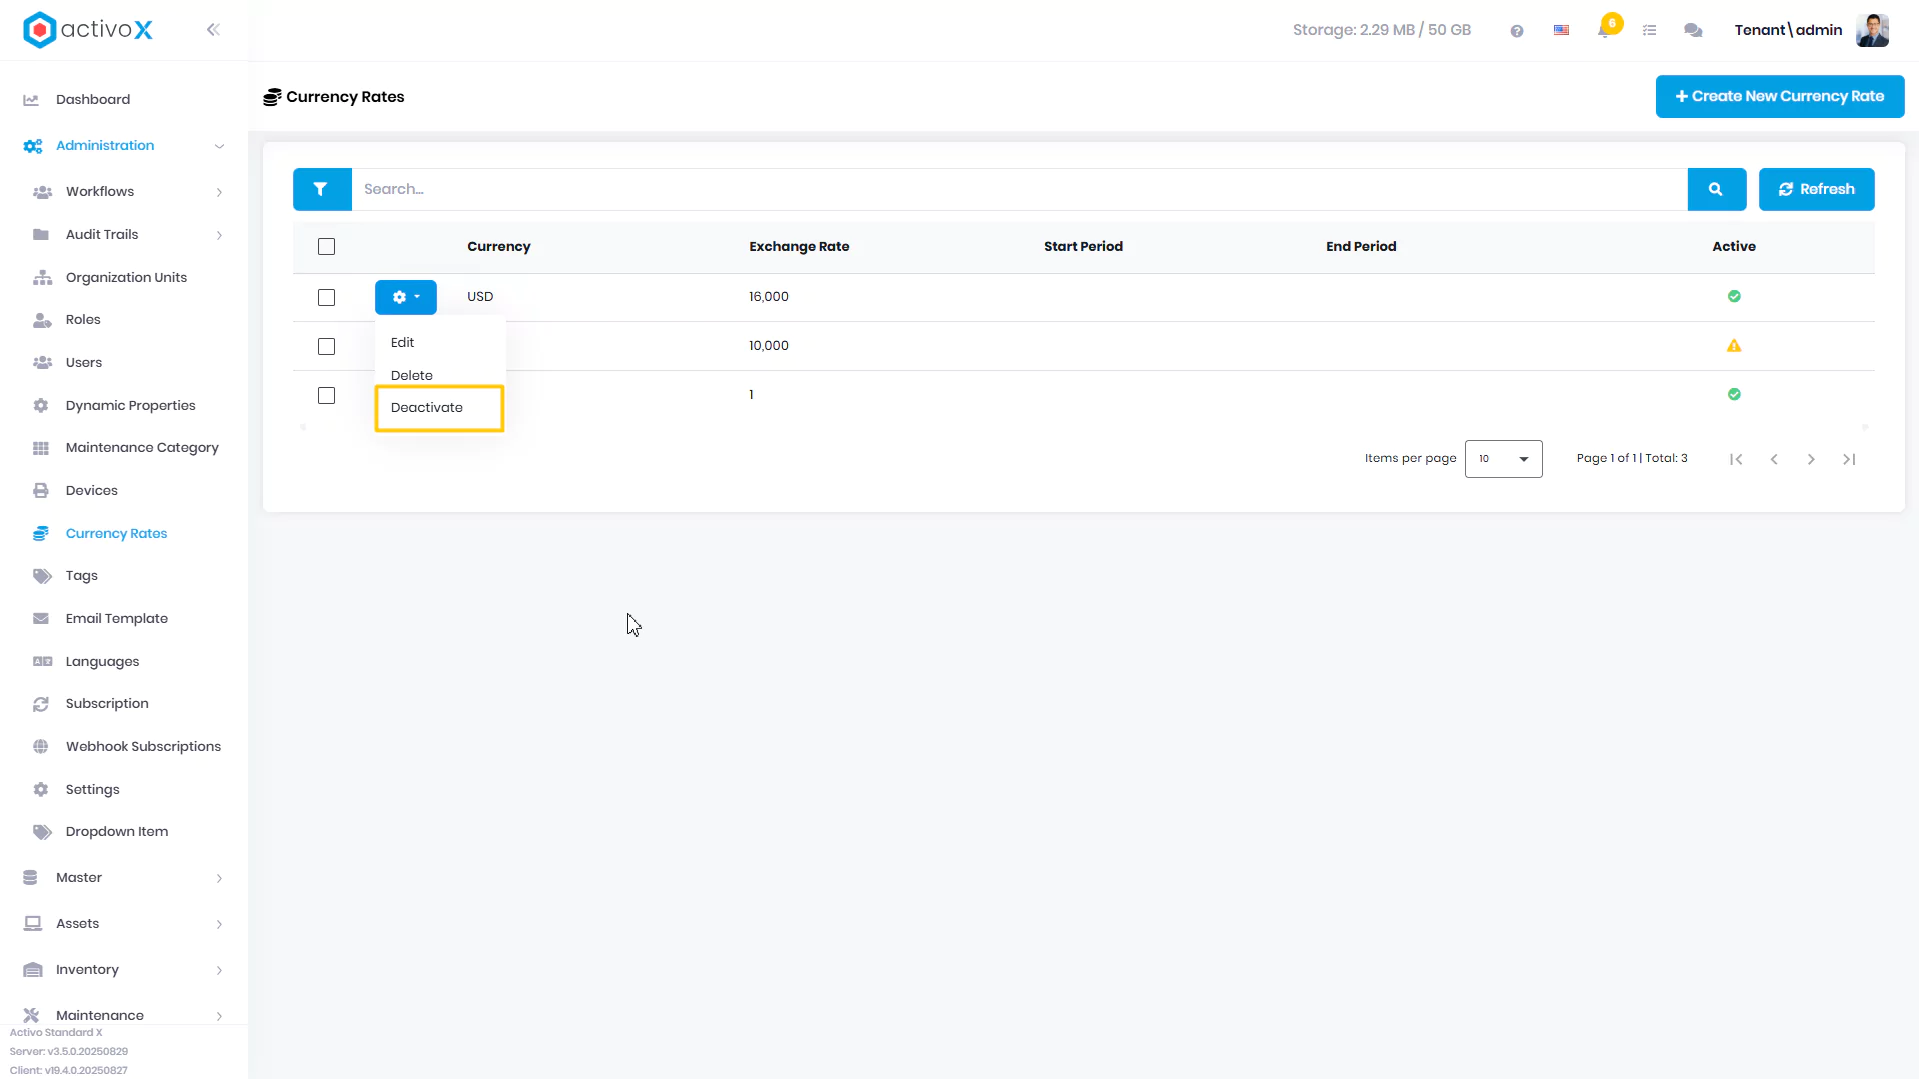Screen dimensions: 1919x1079
Task: Click the filter funnel button
Action: click(321, 189)
